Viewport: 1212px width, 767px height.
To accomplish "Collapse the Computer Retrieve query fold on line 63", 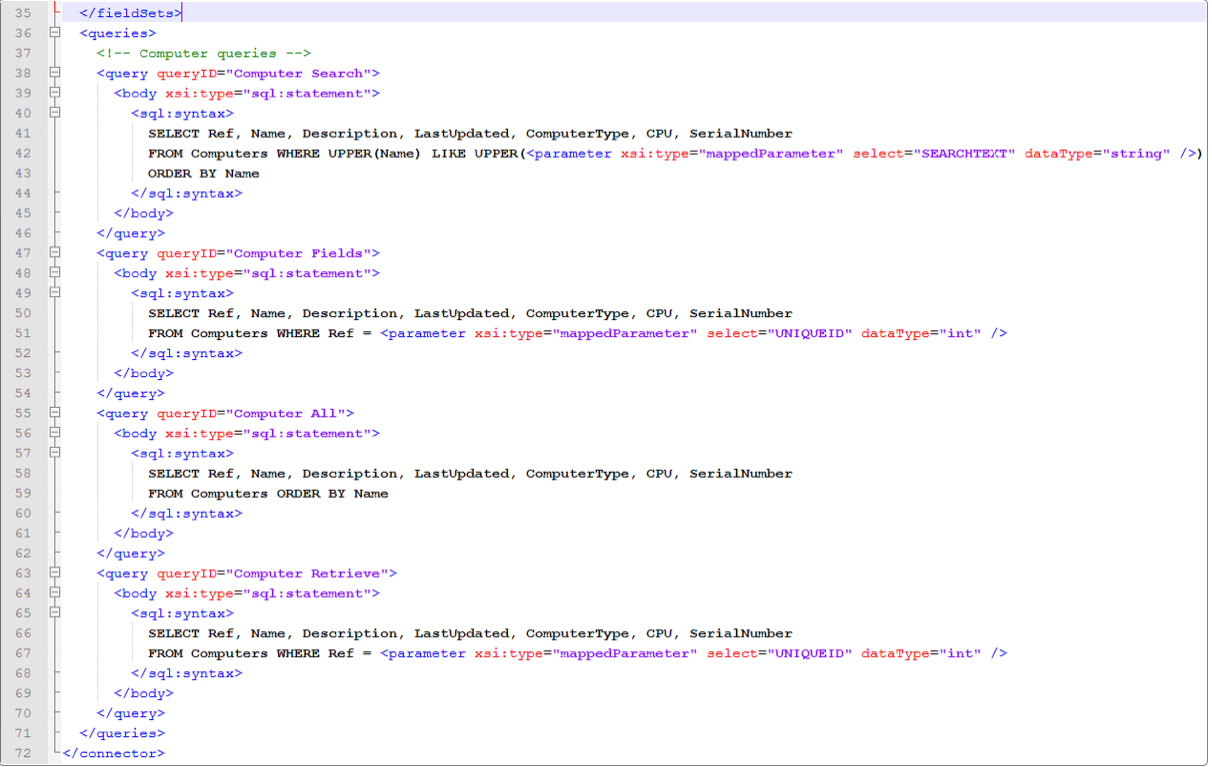I will 55,573.
